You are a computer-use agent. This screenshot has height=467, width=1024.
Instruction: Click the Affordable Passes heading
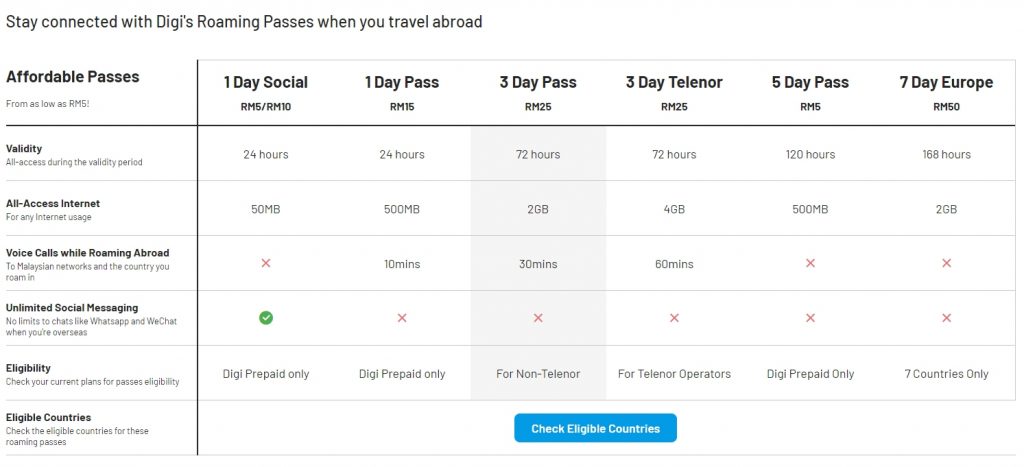[73, 77]
